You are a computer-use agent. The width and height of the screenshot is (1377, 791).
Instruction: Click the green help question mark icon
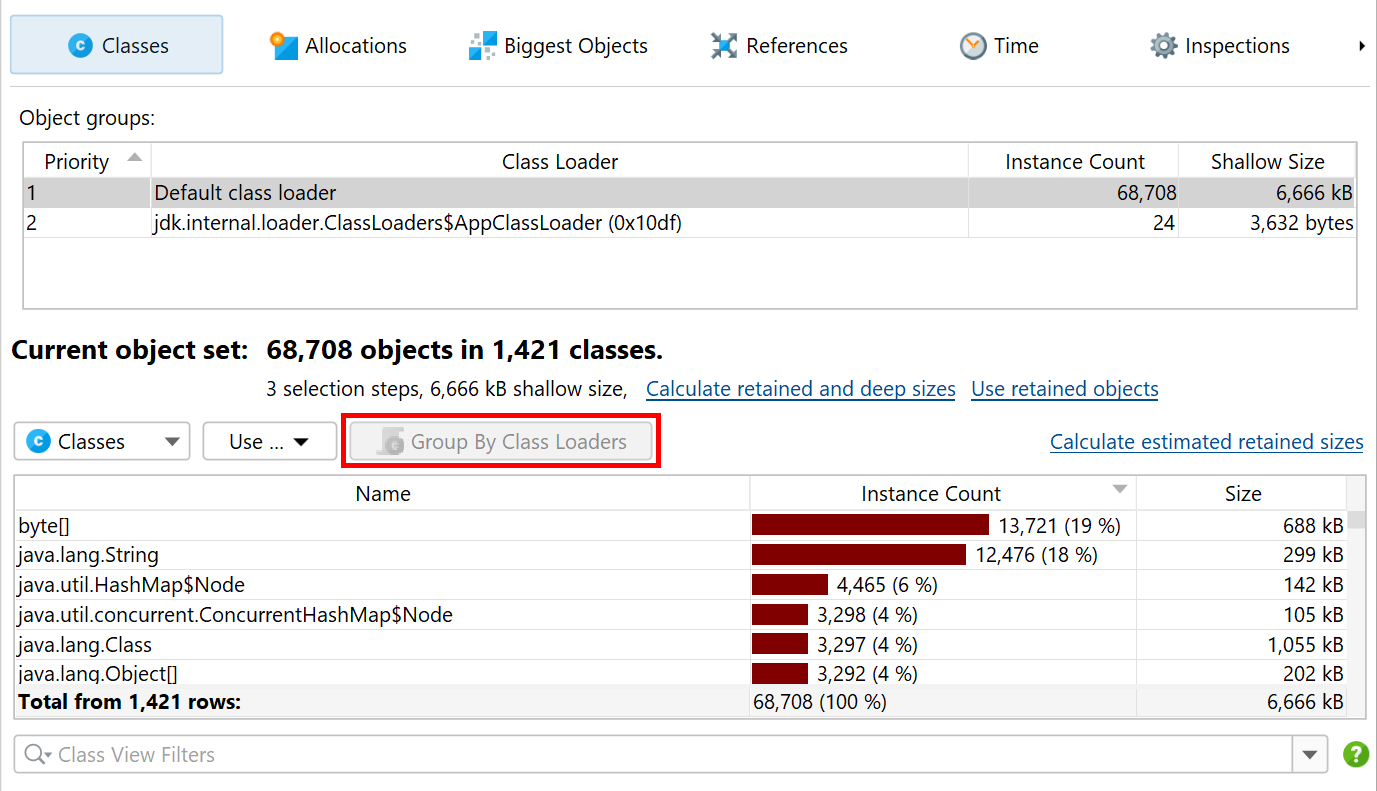pyautogui.click(x=1356, y=754)
